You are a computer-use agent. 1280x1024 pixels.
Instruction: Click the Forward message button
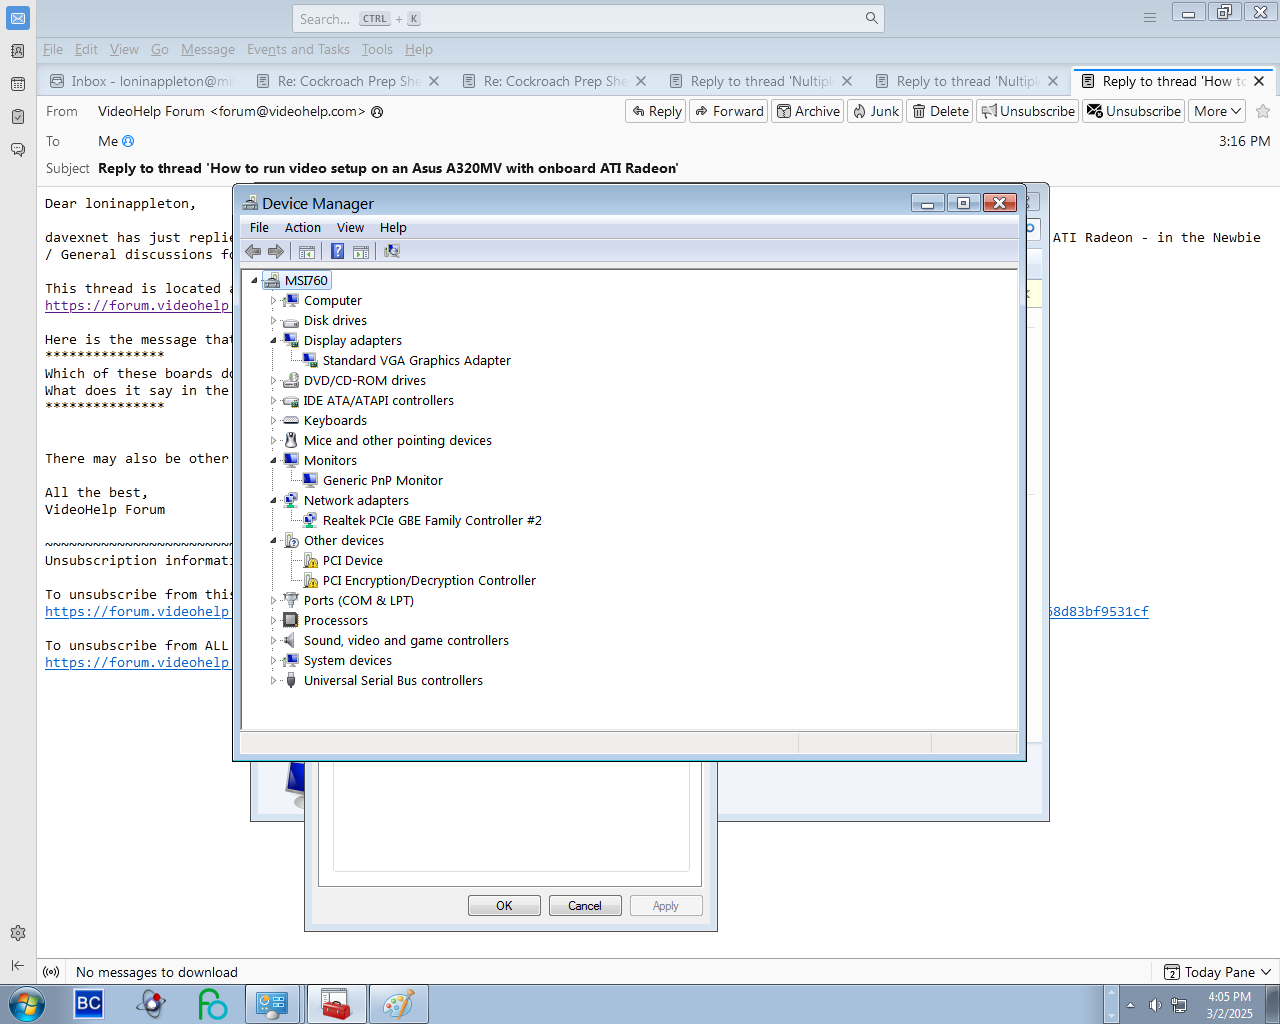[729, 111]
